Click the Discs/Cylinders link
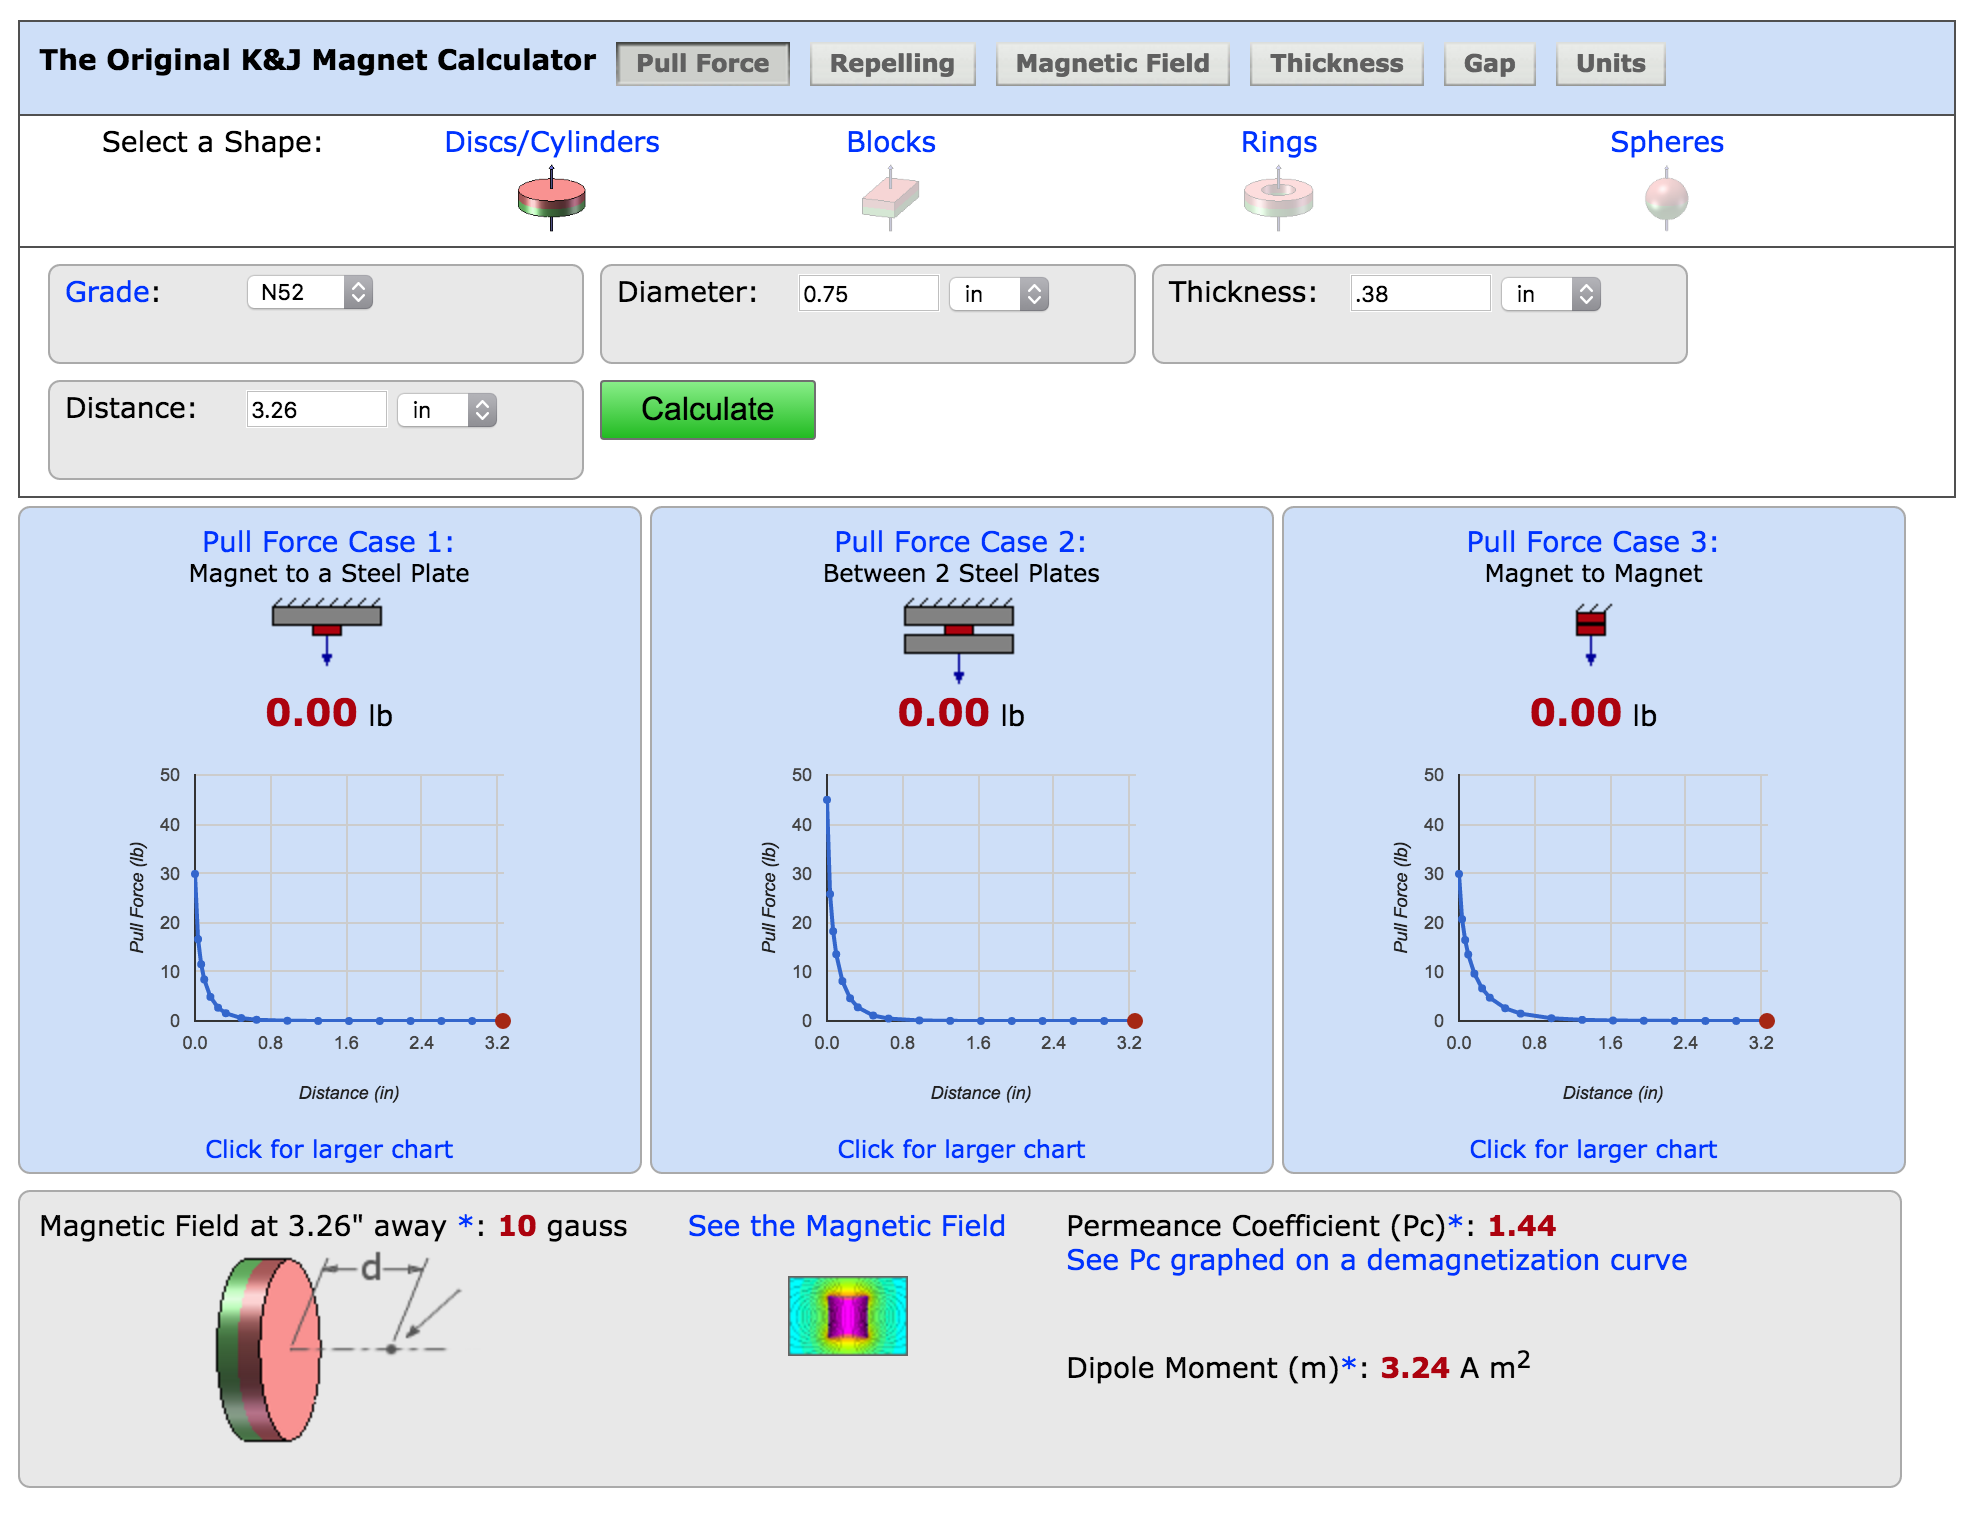 coord(551,142)
